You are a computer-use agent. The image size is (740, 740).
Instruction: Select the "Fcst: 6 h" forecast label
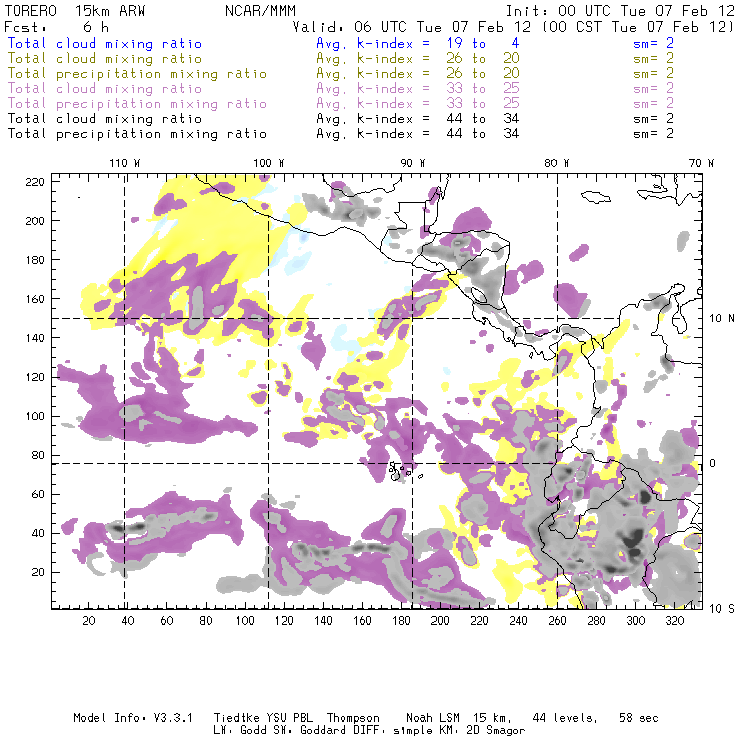tap(56, 27)
